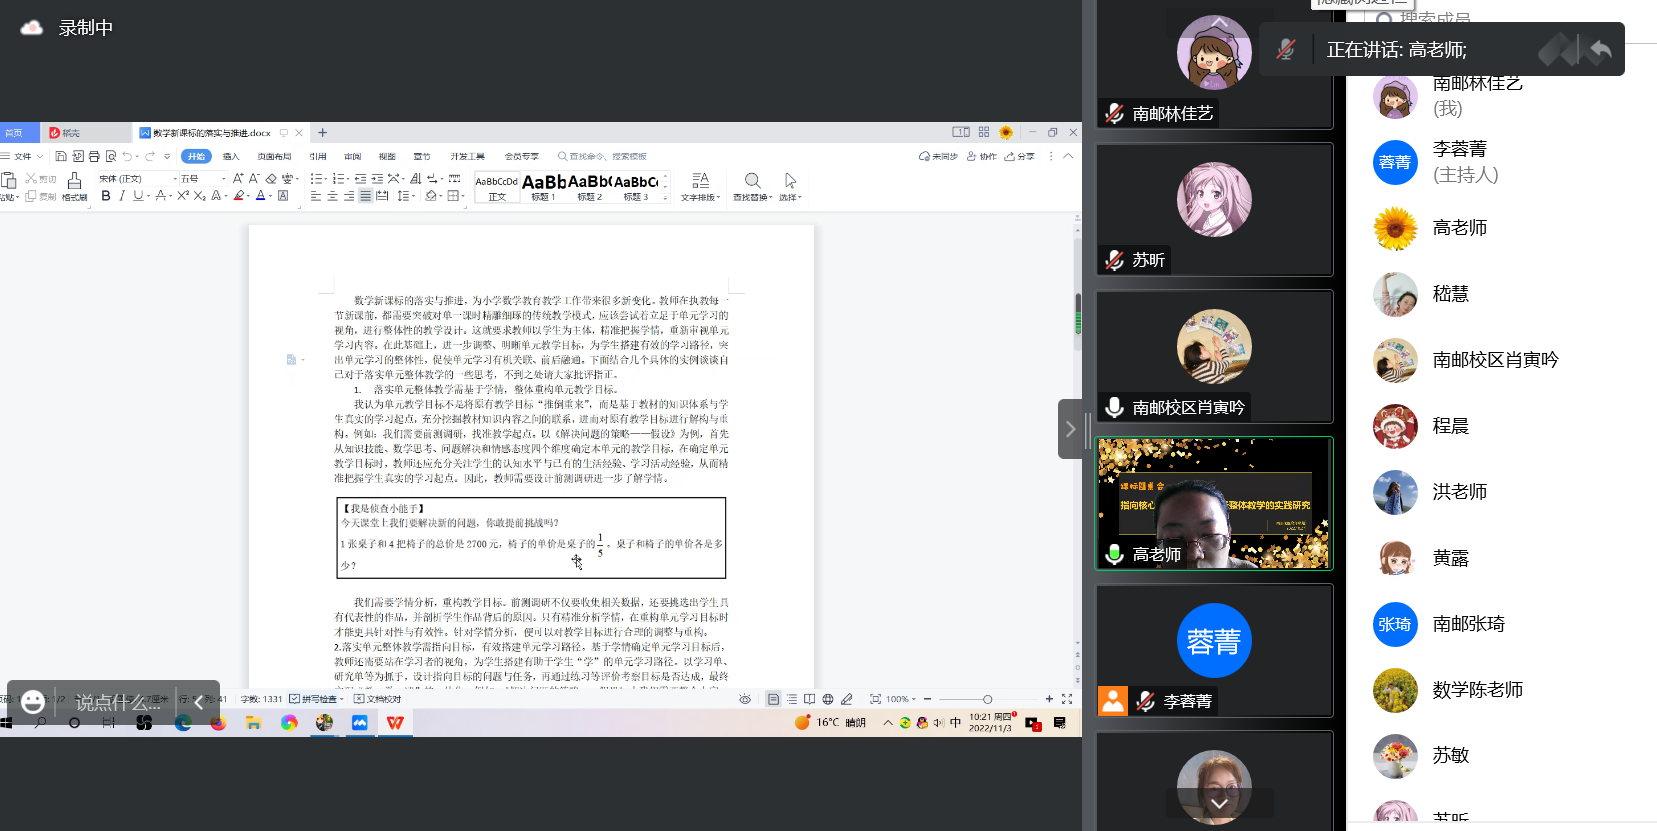Click the 分享 share button
The image size is (1657, 831).
click(x=1020, y=156)
